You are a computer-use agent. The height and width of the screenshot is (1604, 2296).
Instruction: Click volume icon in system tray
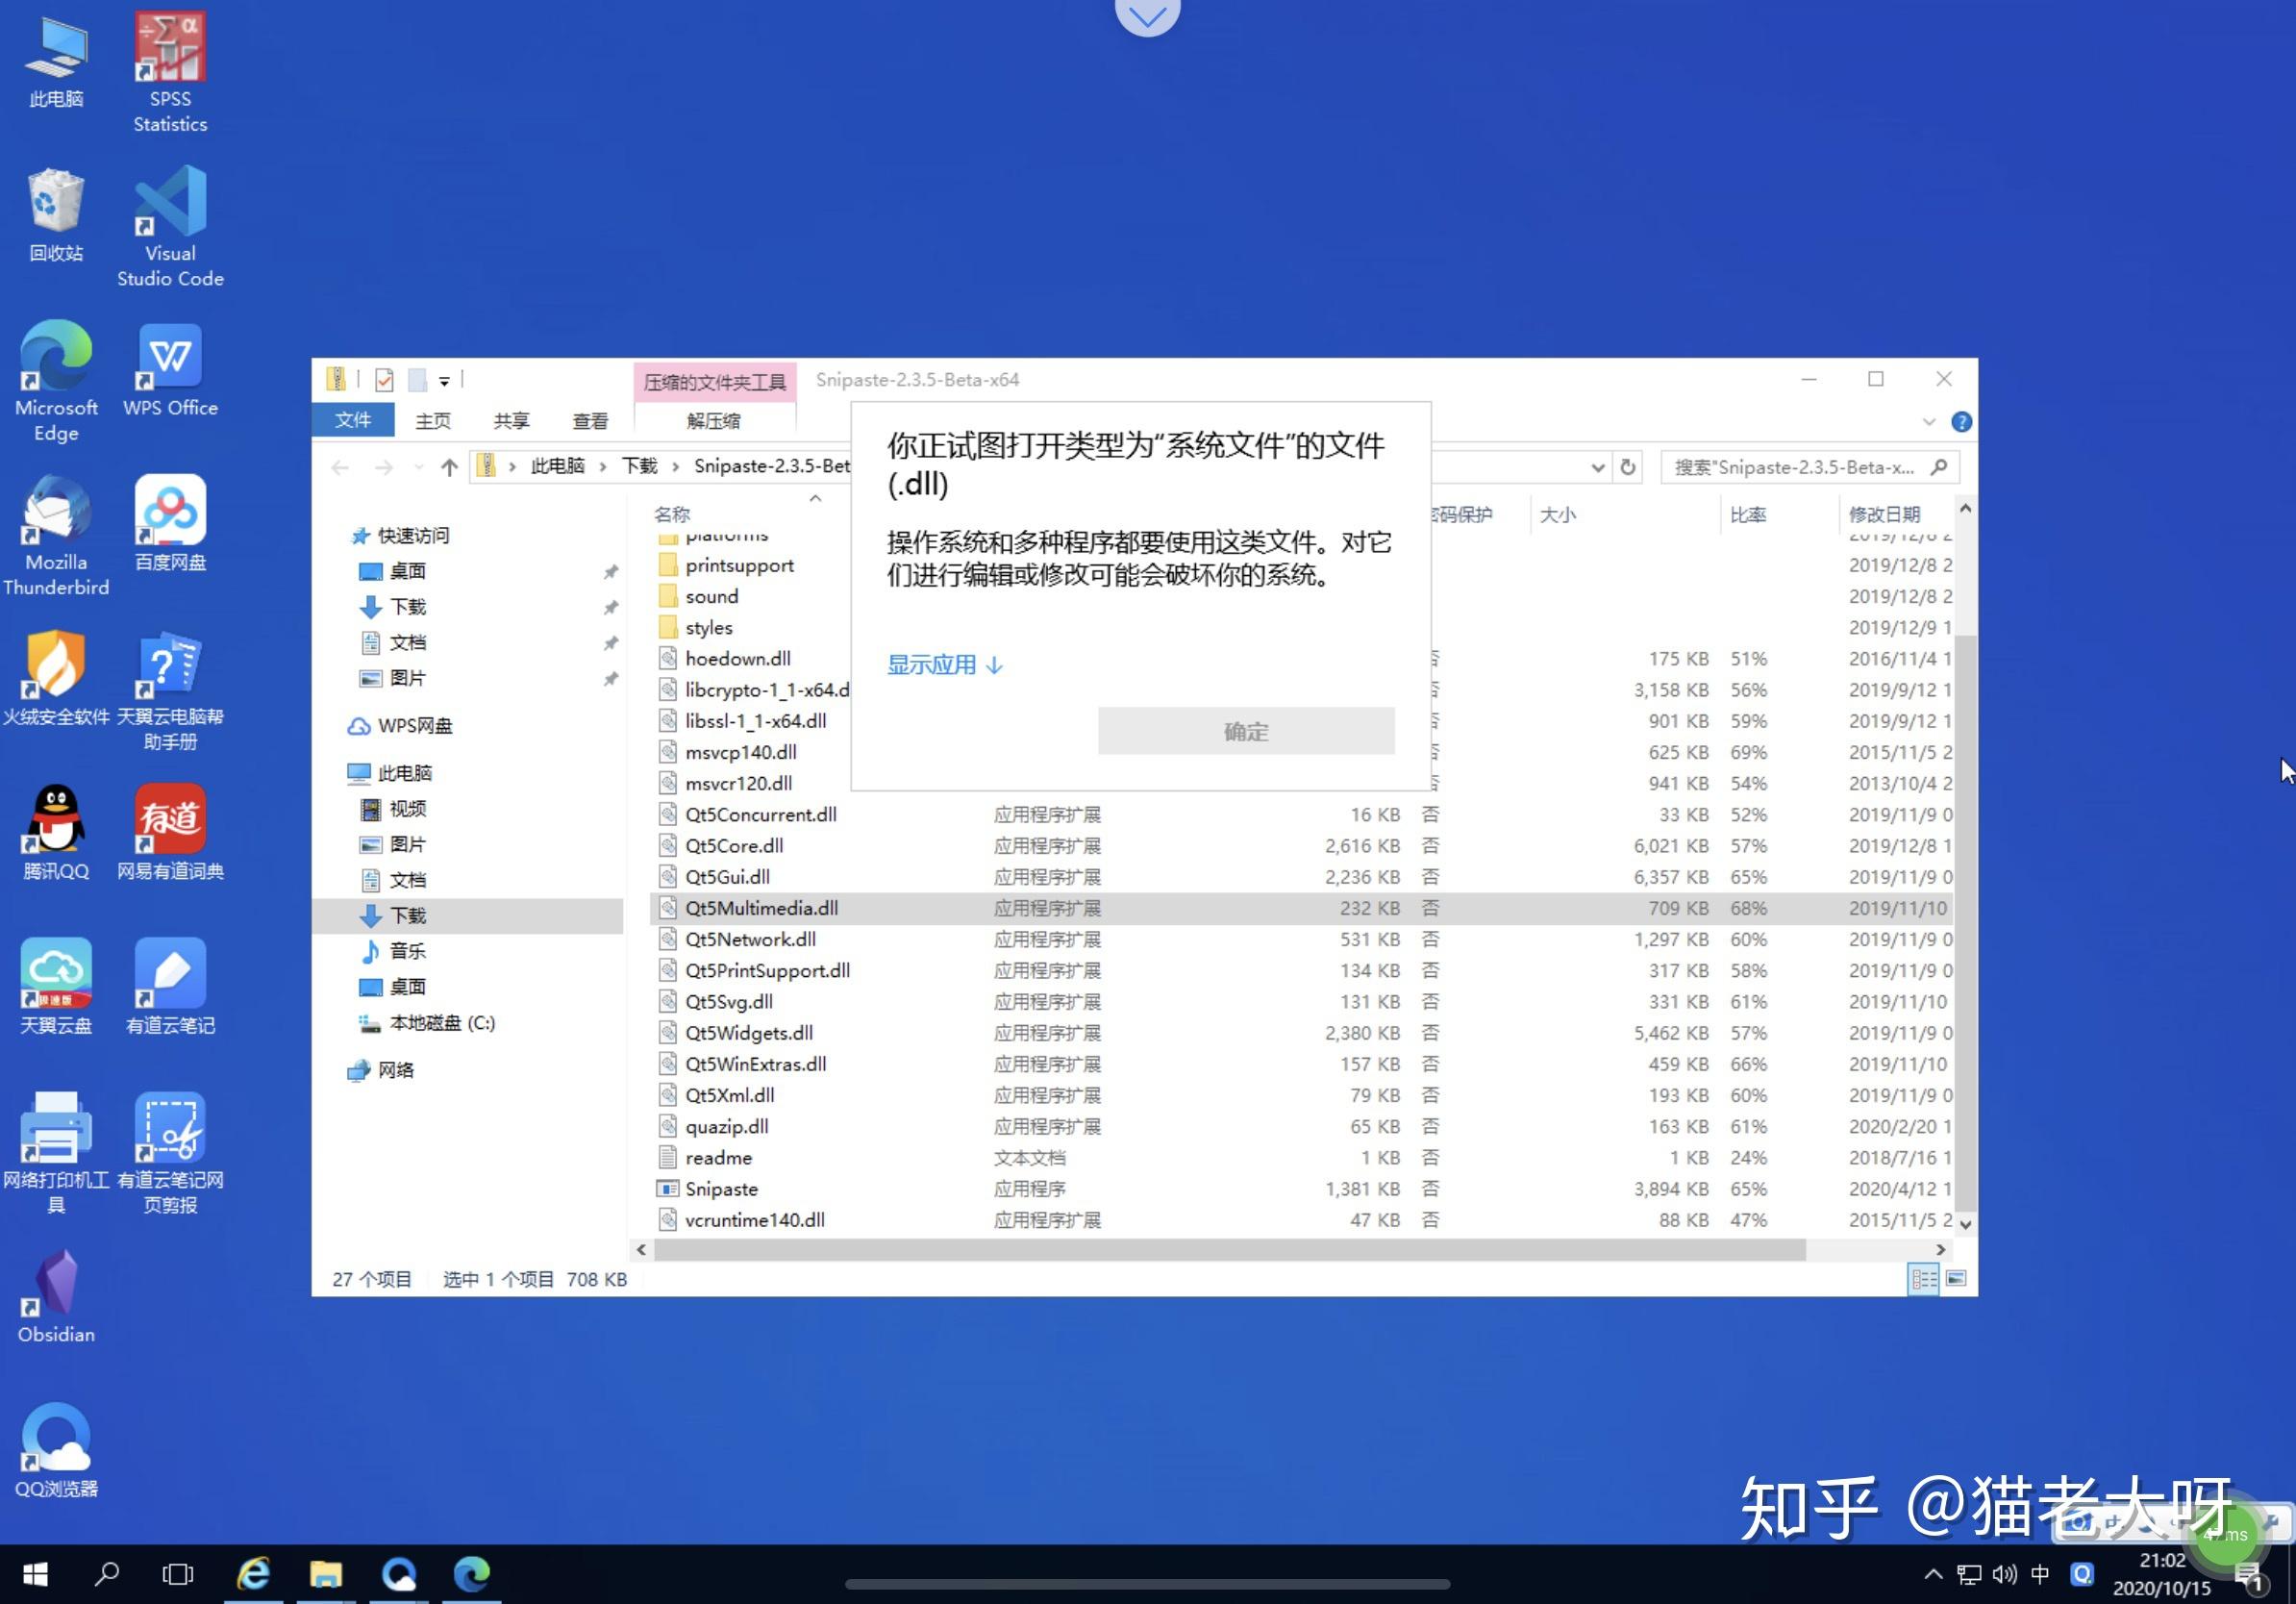coord(2004,1574)
